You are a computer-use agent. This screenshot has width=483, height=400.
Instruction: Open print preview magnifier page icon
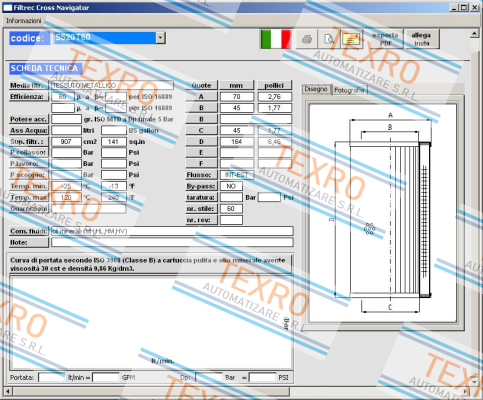[x=329, y=39]
